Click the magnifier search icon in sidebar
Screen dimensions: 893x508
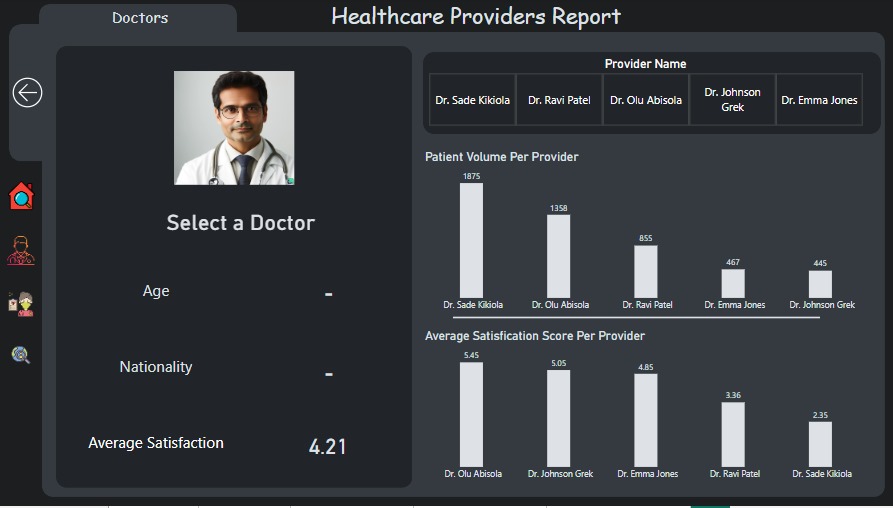coord(21,355)
